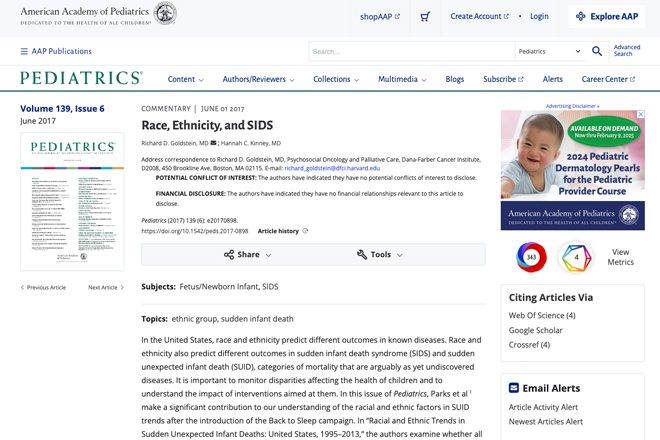Open the Blogs menu item
Screen dimensions: 660x440
455,79
